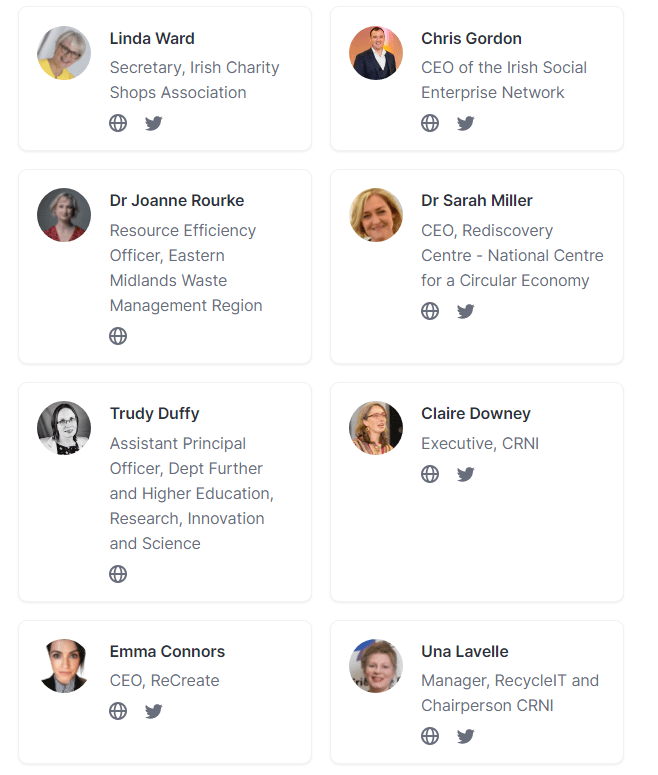Open Claire Downey's website globe icon
658x775 pixels.
coord(430,474)
